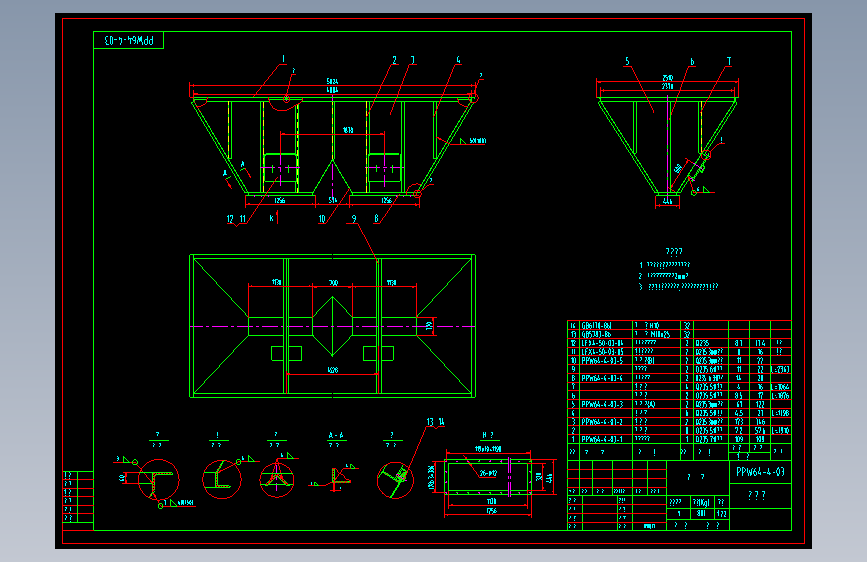Select the PPW64-4-03 drawing number in title block

point(760,472)
